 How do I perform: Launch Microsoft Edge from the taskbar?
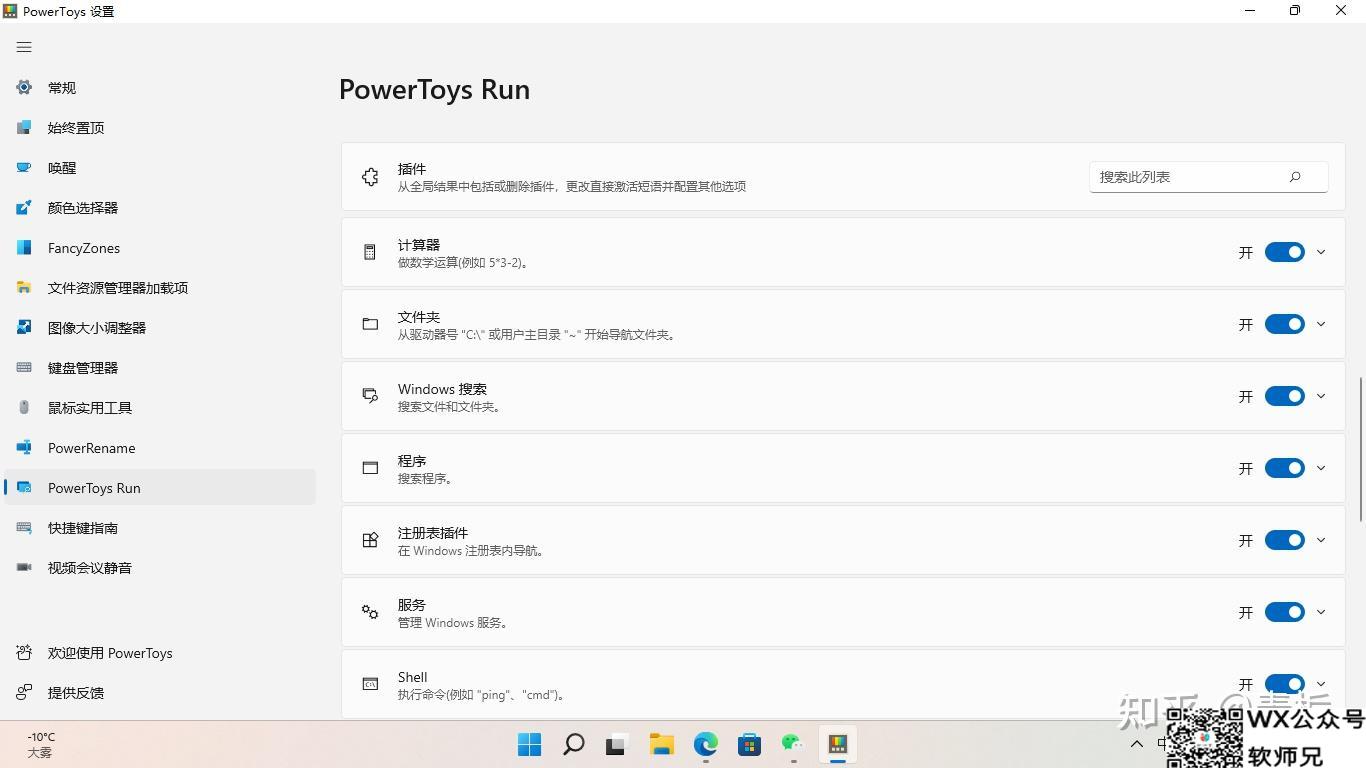pyautogui.click(x=706, y=744)
